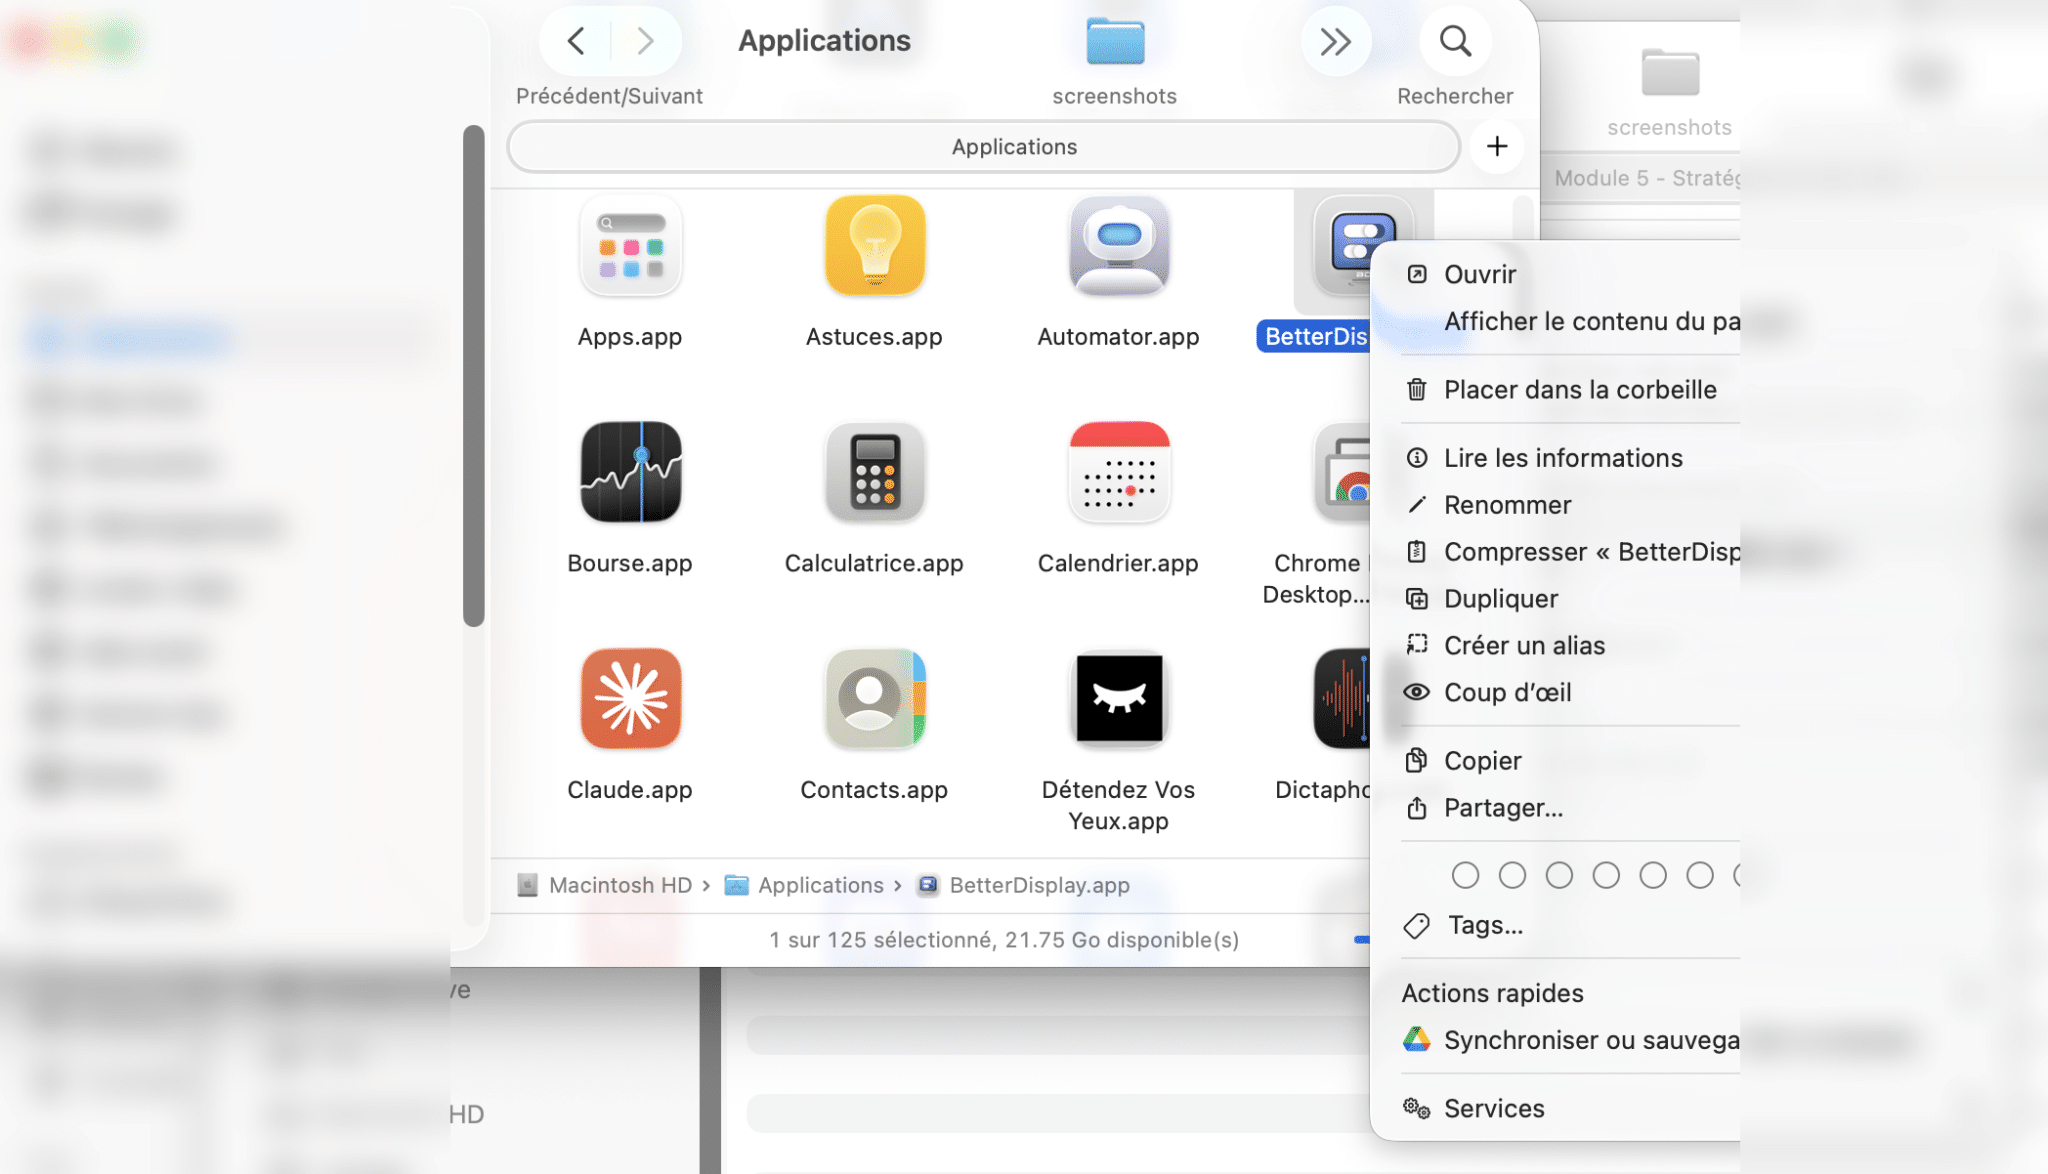Click the Détendez Vos Yeux.app icon

pos(1118,698)
